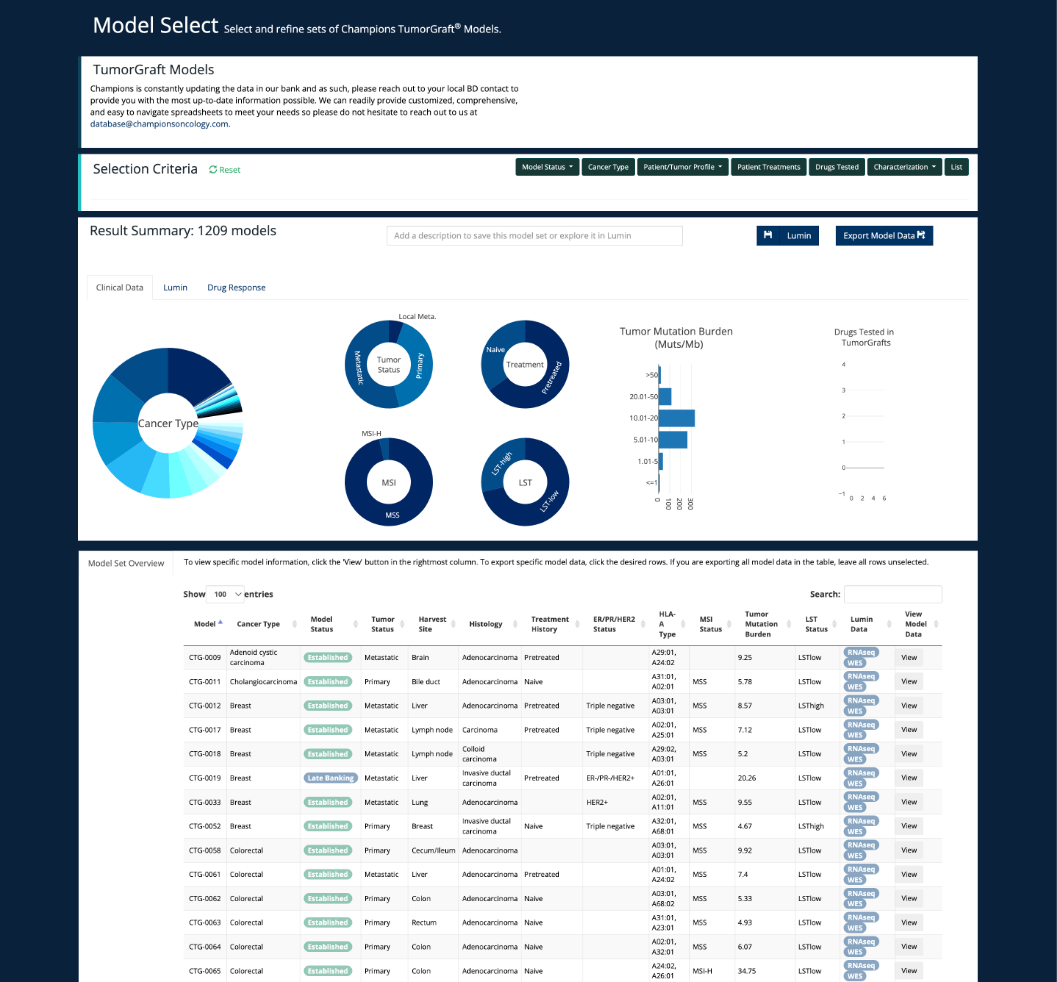Click the database@championsoncology.com email link

[159, 124]
